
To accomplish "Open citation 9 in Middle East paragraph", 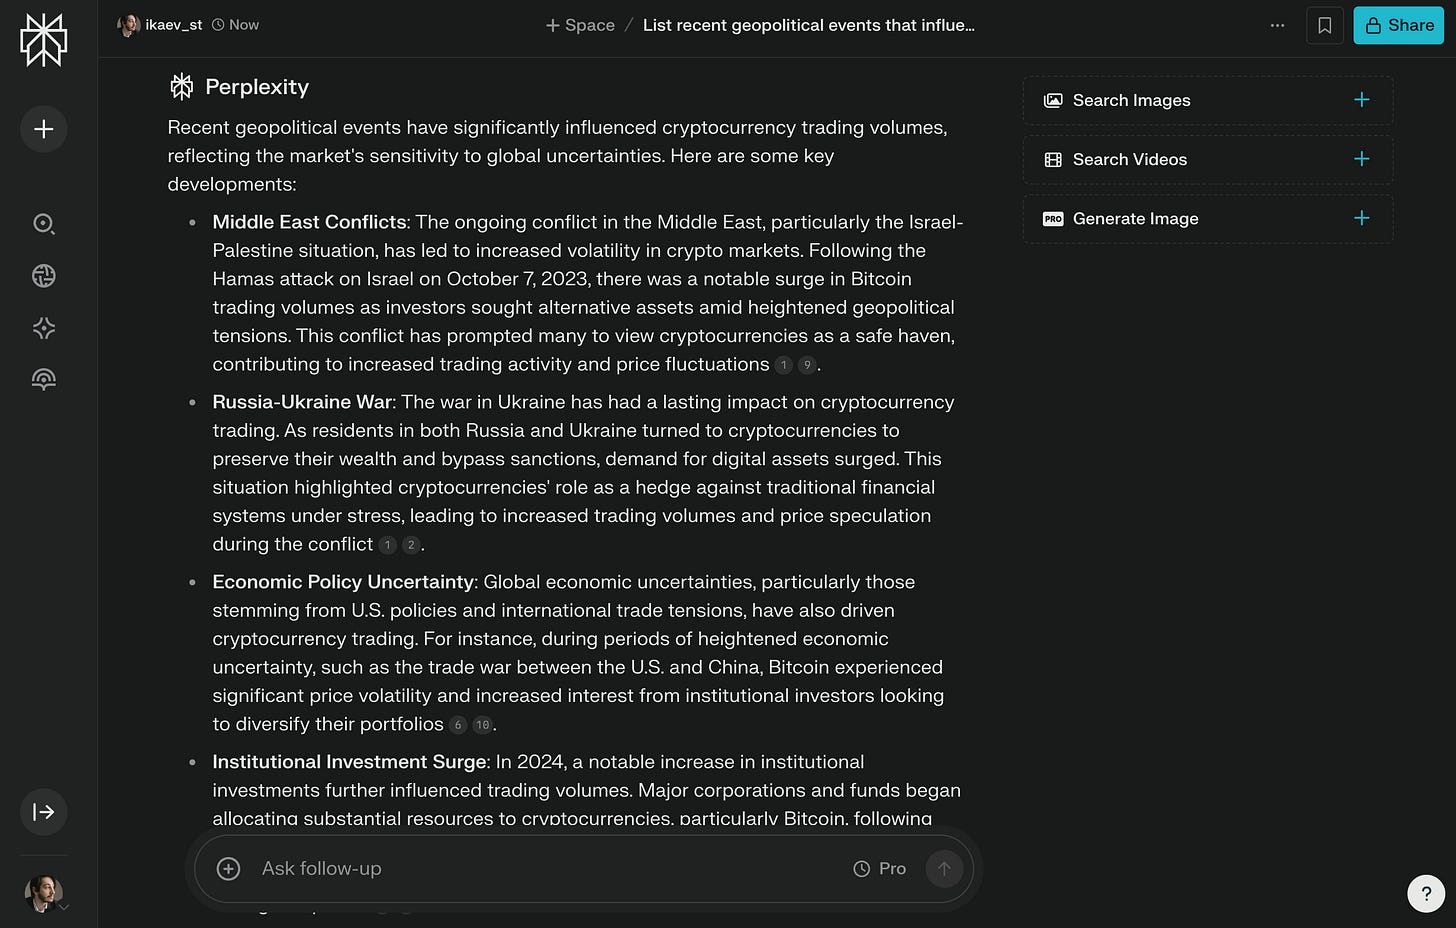I will pos(807,365).
